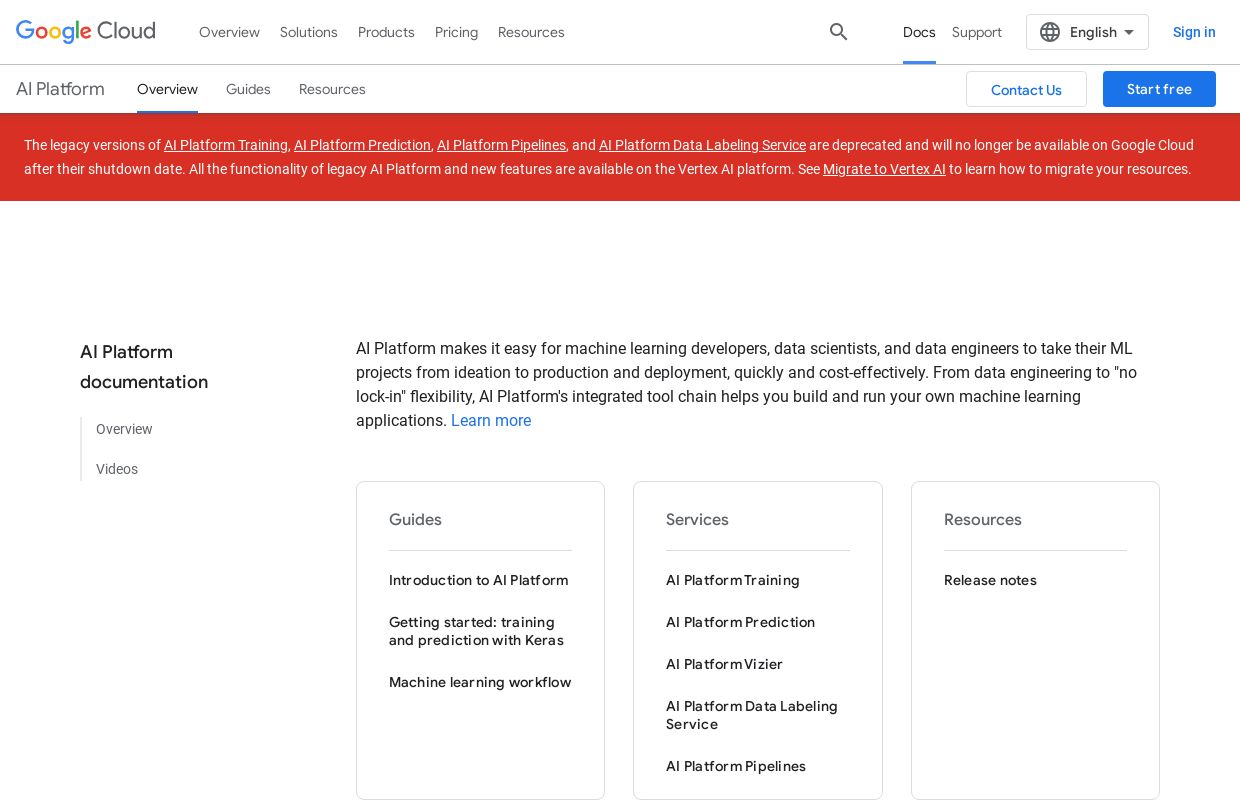Switch to the Guides tab
The image size is (1240, 800).
click(x=248, y=89)
